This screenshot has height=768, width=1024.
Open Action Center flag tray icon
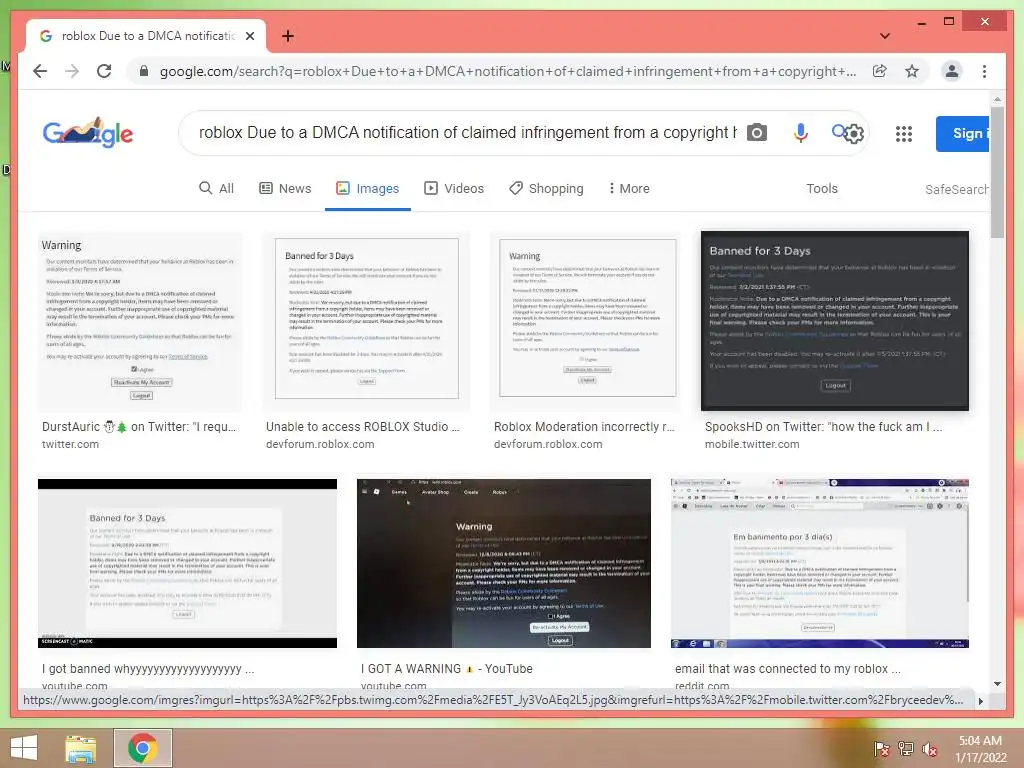point(882,749)
